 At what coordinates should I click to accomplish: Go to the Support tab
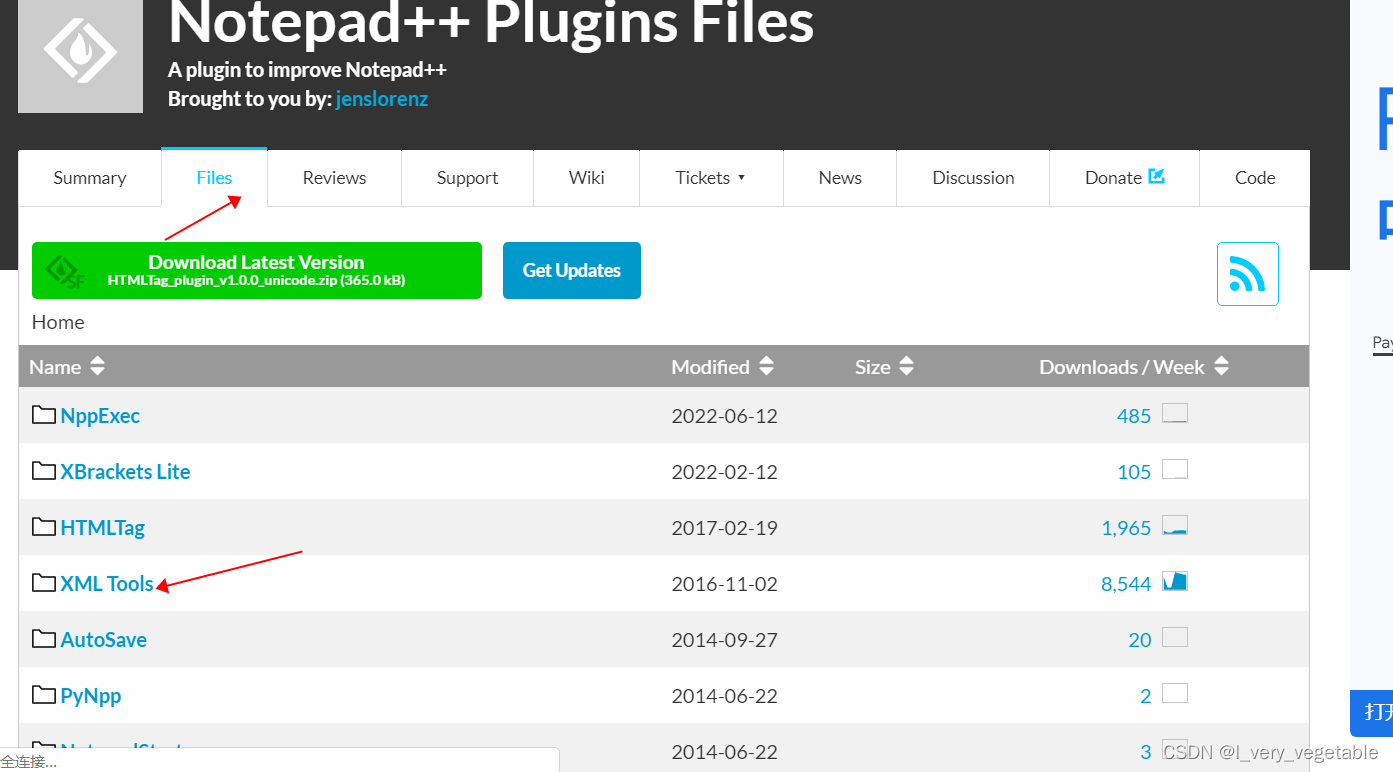(x=467, y=178)
